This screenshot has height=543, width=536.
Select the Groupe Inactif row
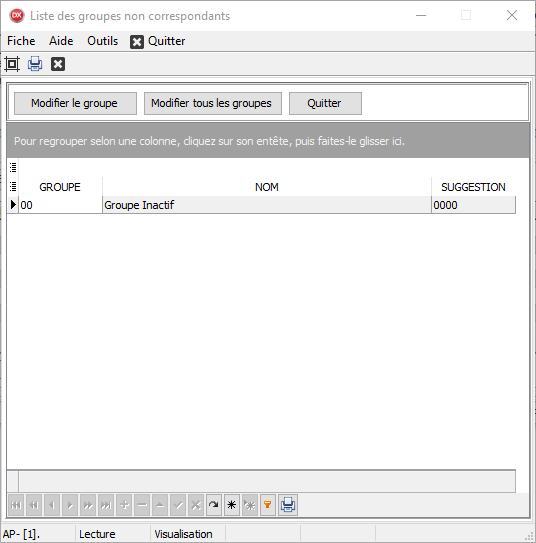[267, 205]
